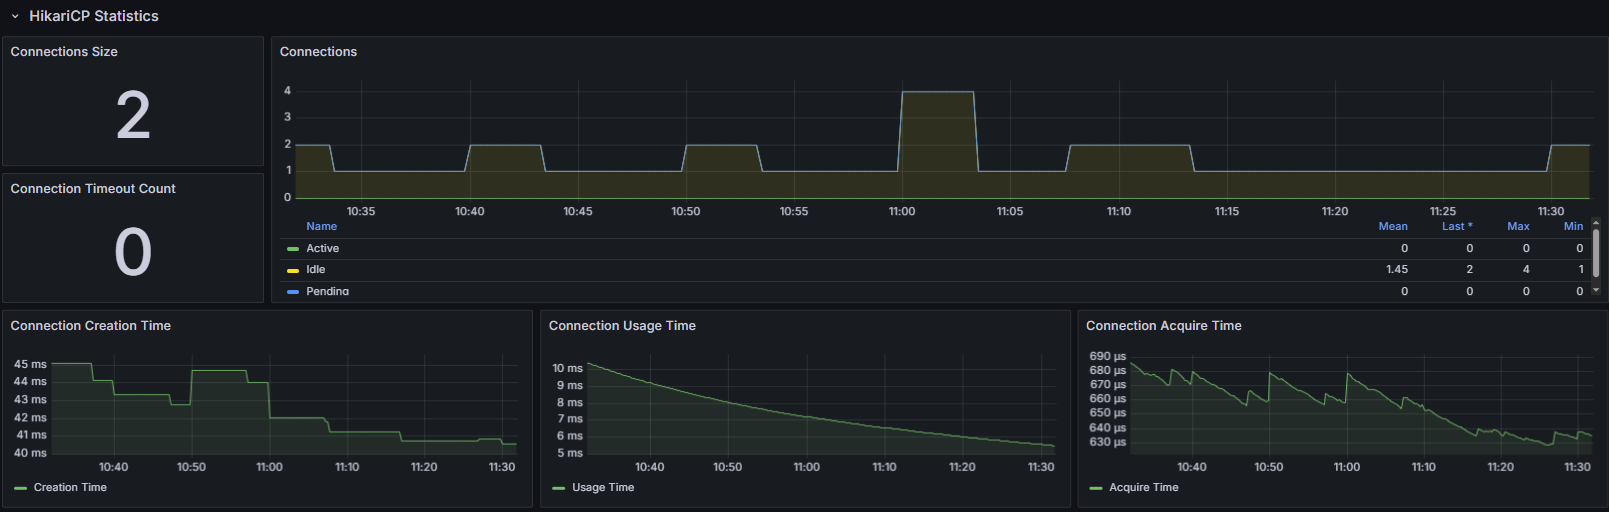Click the yellow Idle series color icon

[x=293, y=270]
